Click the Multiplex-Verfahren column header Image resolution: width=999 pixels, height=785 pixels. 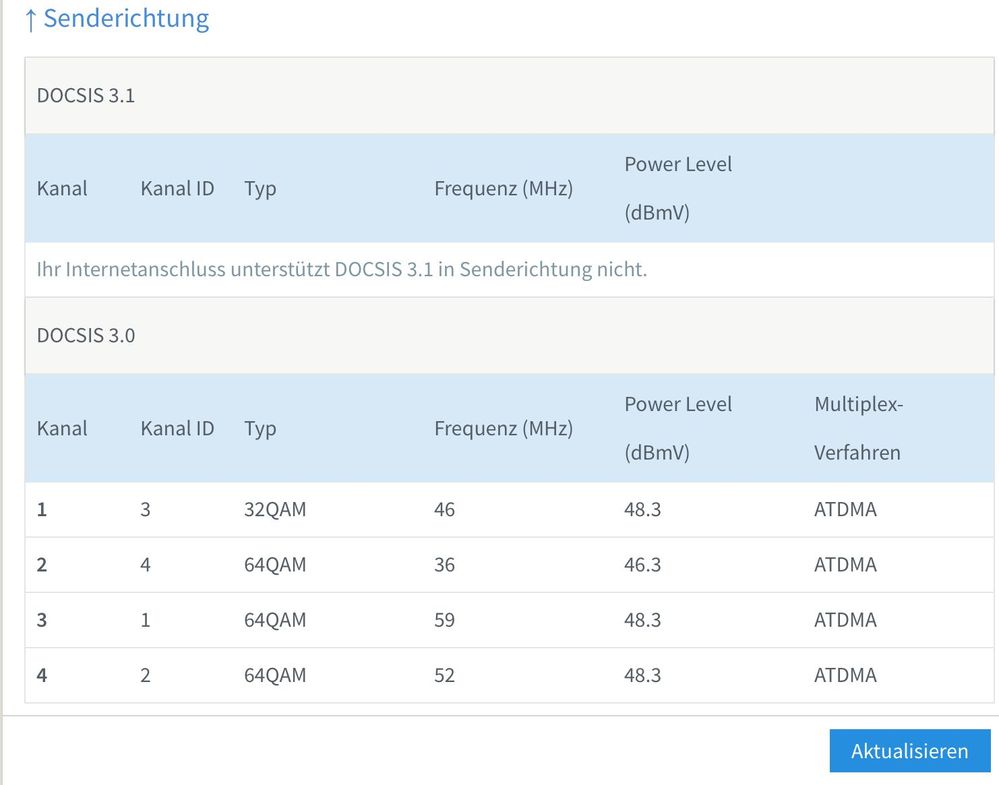point(858,428)
